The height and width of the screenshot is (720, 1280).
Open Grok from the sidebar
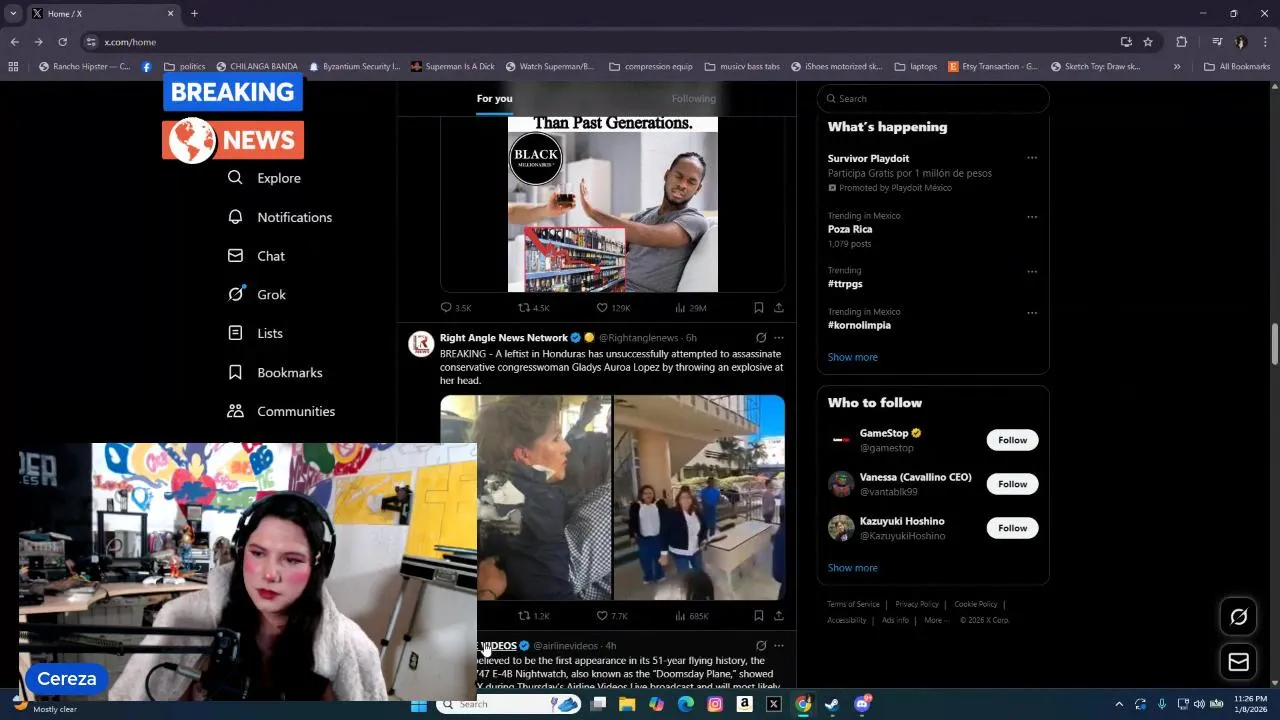pos(257,295)
